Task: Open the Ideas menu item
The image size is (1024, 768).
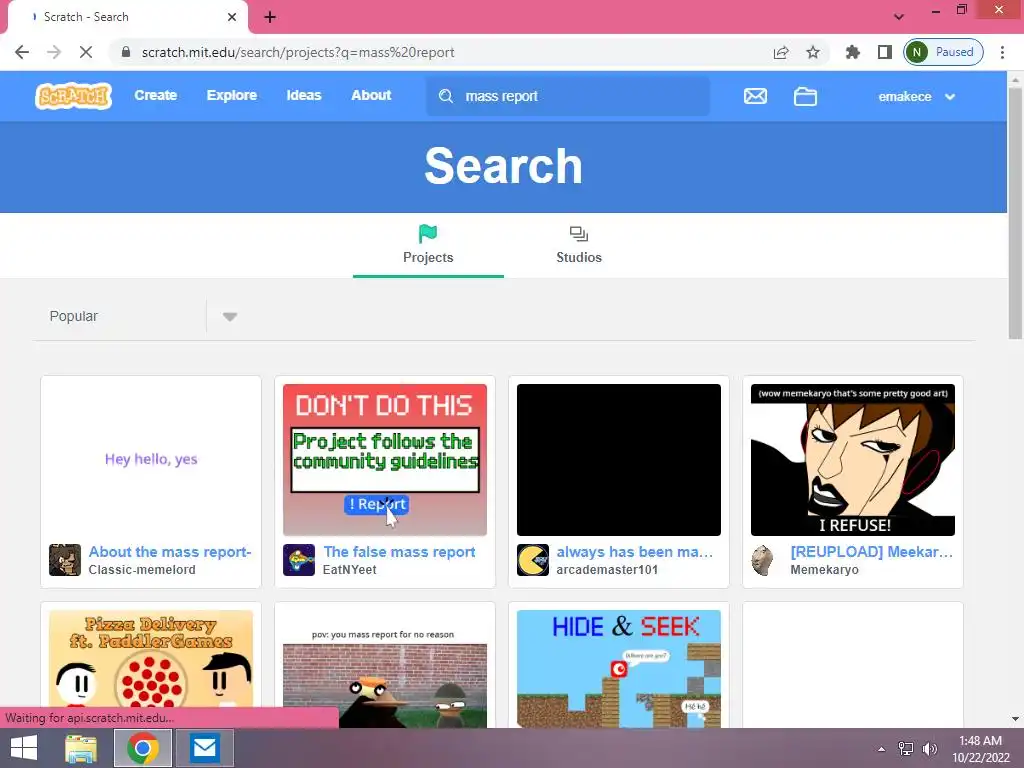Action: (x=304, y=95)
